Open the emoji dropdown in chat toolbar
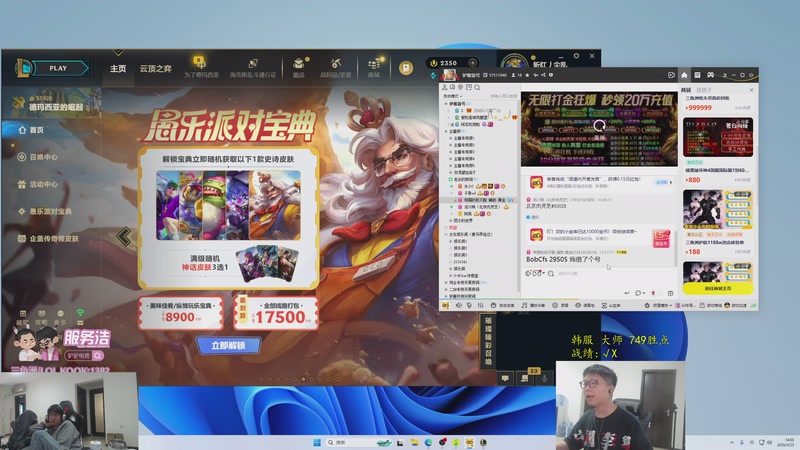The width and height of the screenshot is (800, 450). coord(538,273)
